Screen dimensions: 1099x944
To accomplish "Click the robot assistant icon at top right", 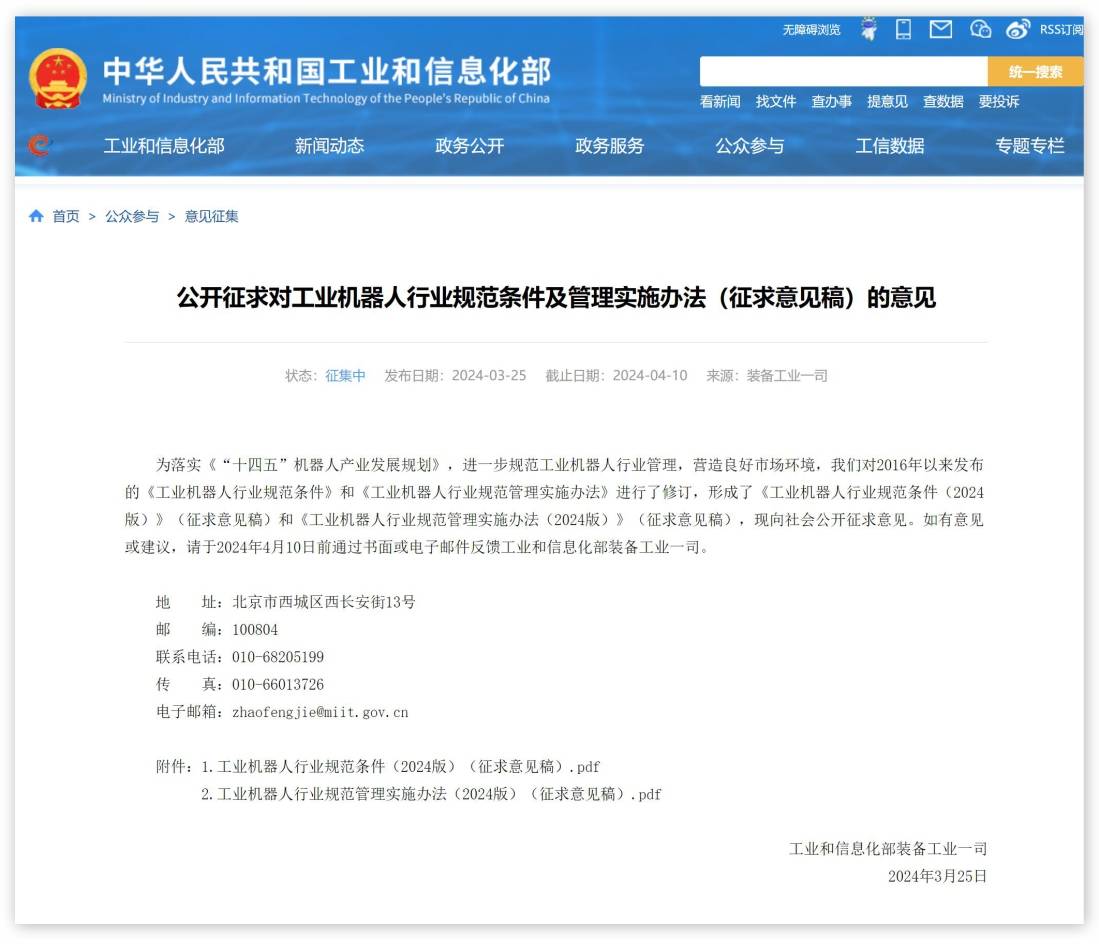I will point(867,30).
